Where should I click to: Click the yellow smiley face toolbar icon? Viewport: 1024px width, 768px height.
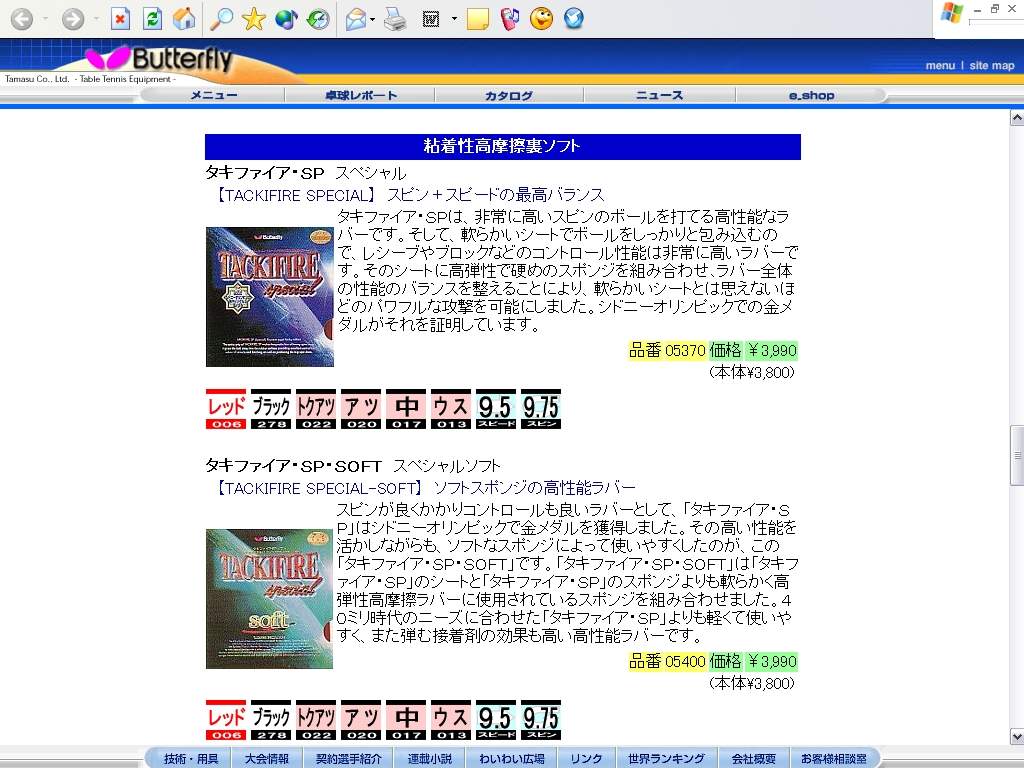(x=541, y=19)
